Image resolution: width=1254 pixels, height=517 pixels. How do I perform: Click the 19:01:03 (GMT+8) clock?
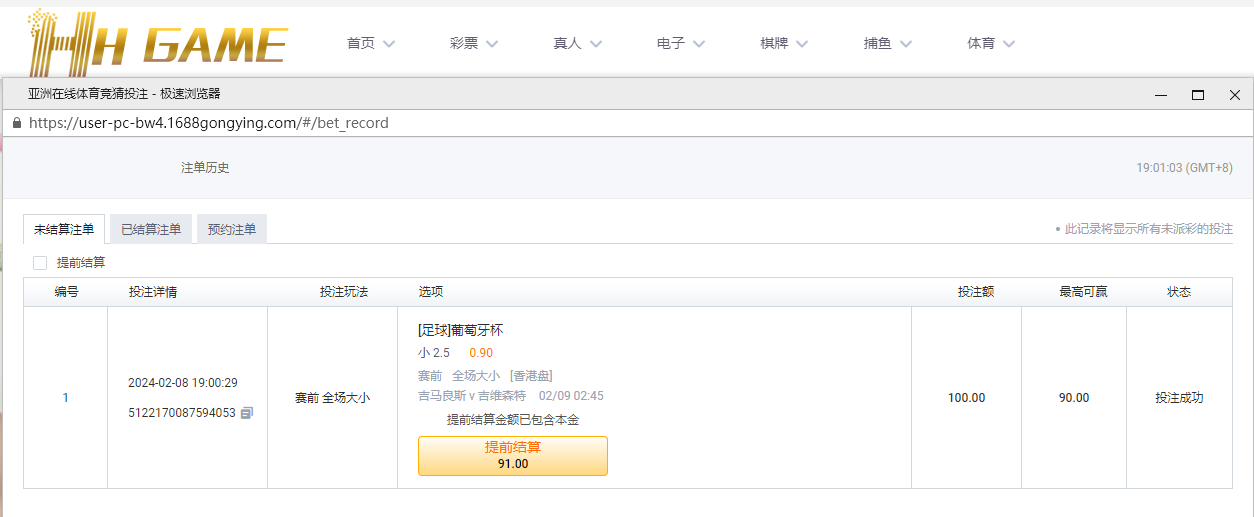point(1184,168)
